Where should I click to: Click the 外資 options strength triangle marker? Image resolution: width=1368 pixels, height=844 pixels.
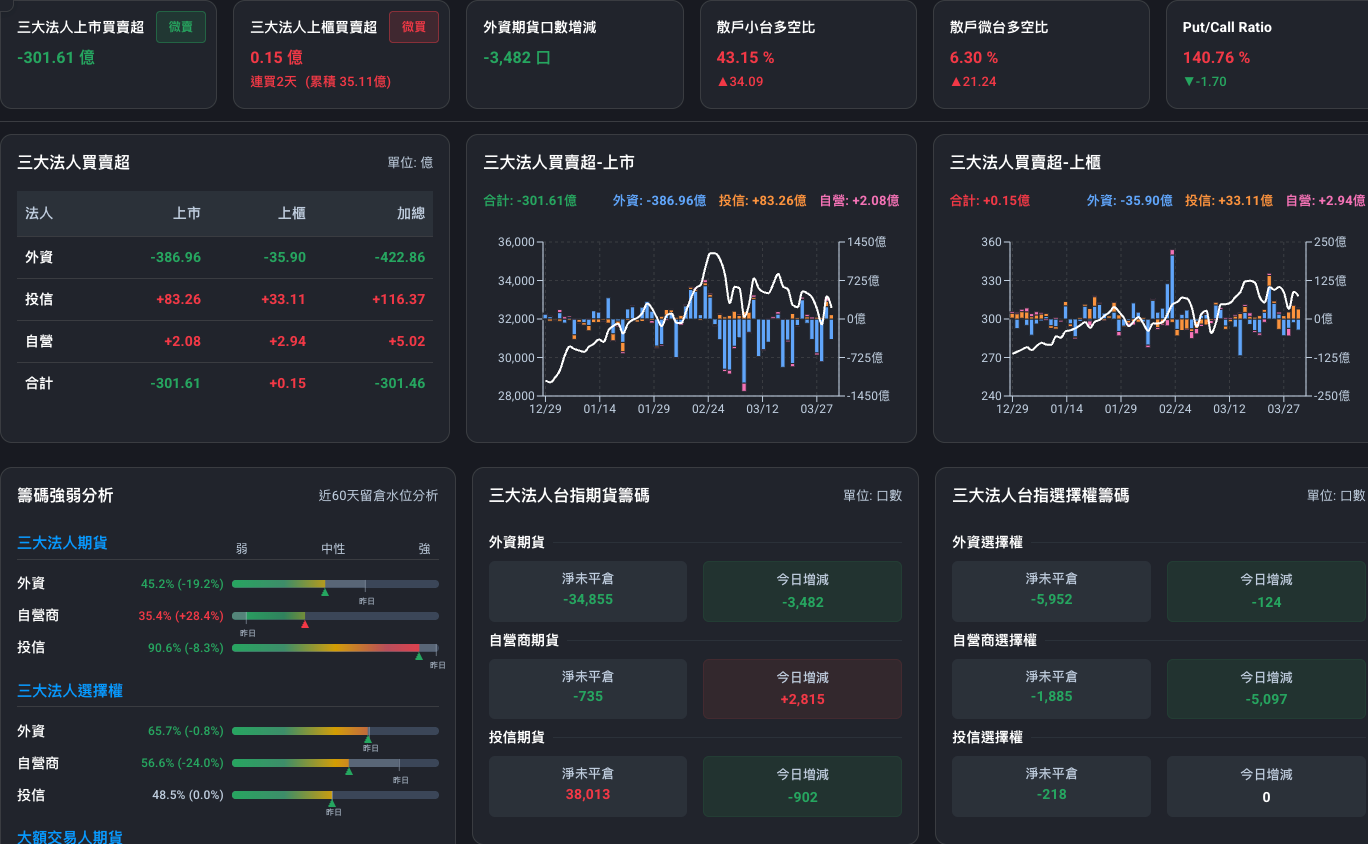tap(367, 740)
